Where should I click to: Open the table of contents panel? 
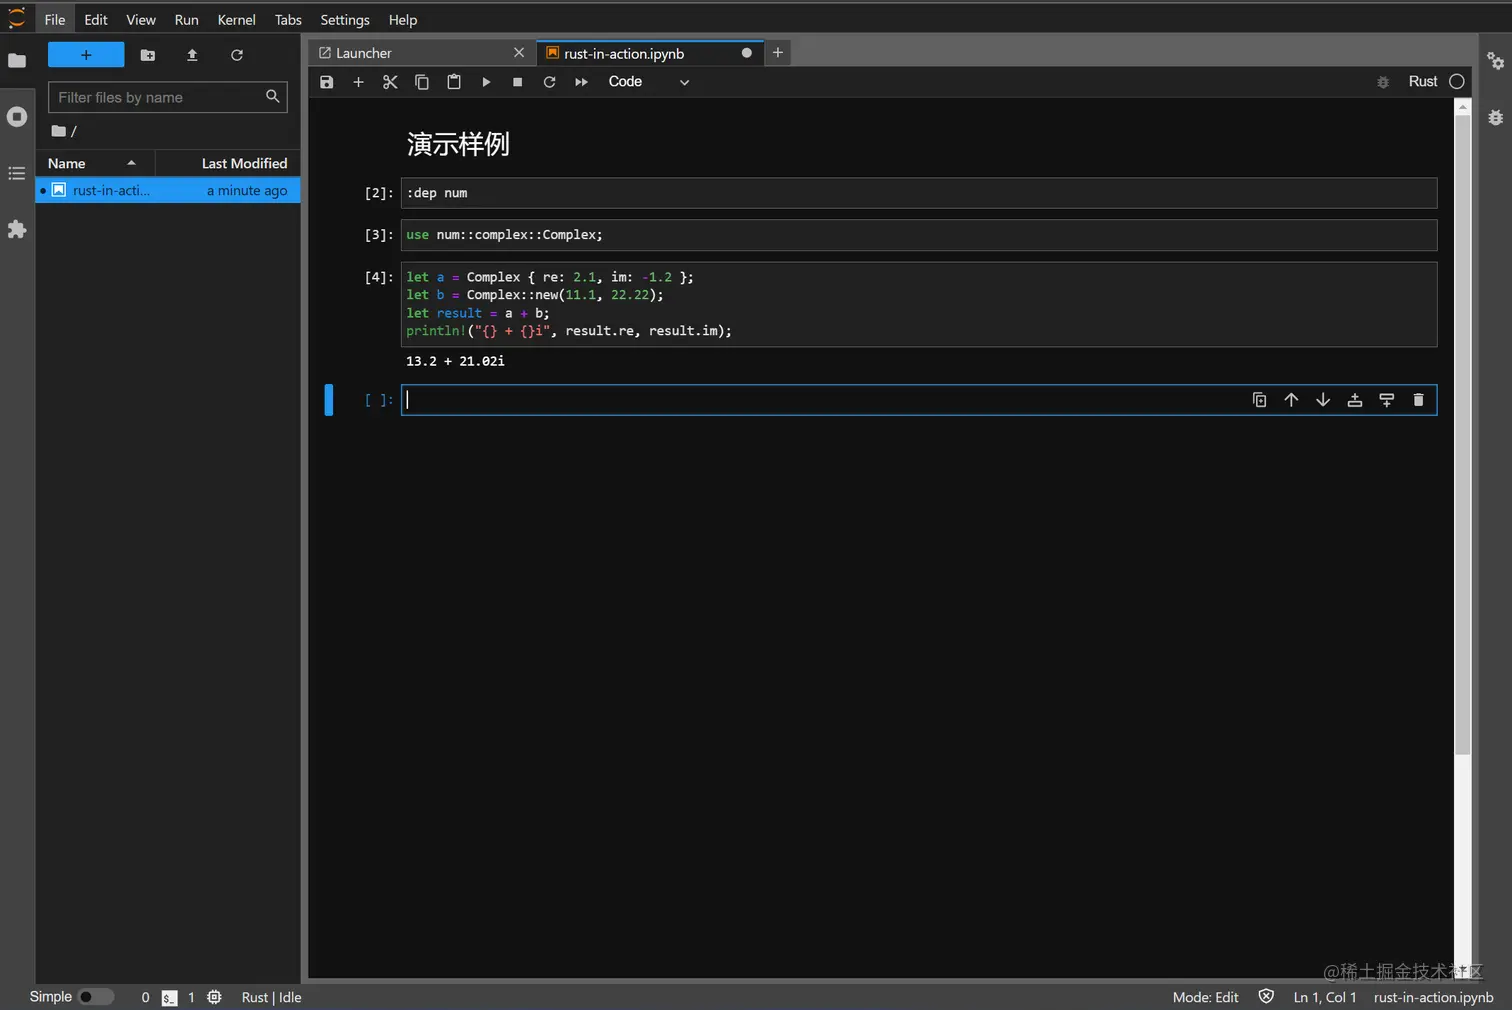[17, 174]
